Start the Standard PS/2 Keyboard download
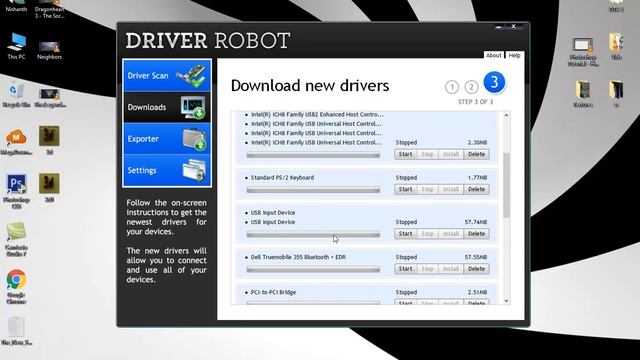The height and width of the screenshot is (360, 640). (405, 189)
